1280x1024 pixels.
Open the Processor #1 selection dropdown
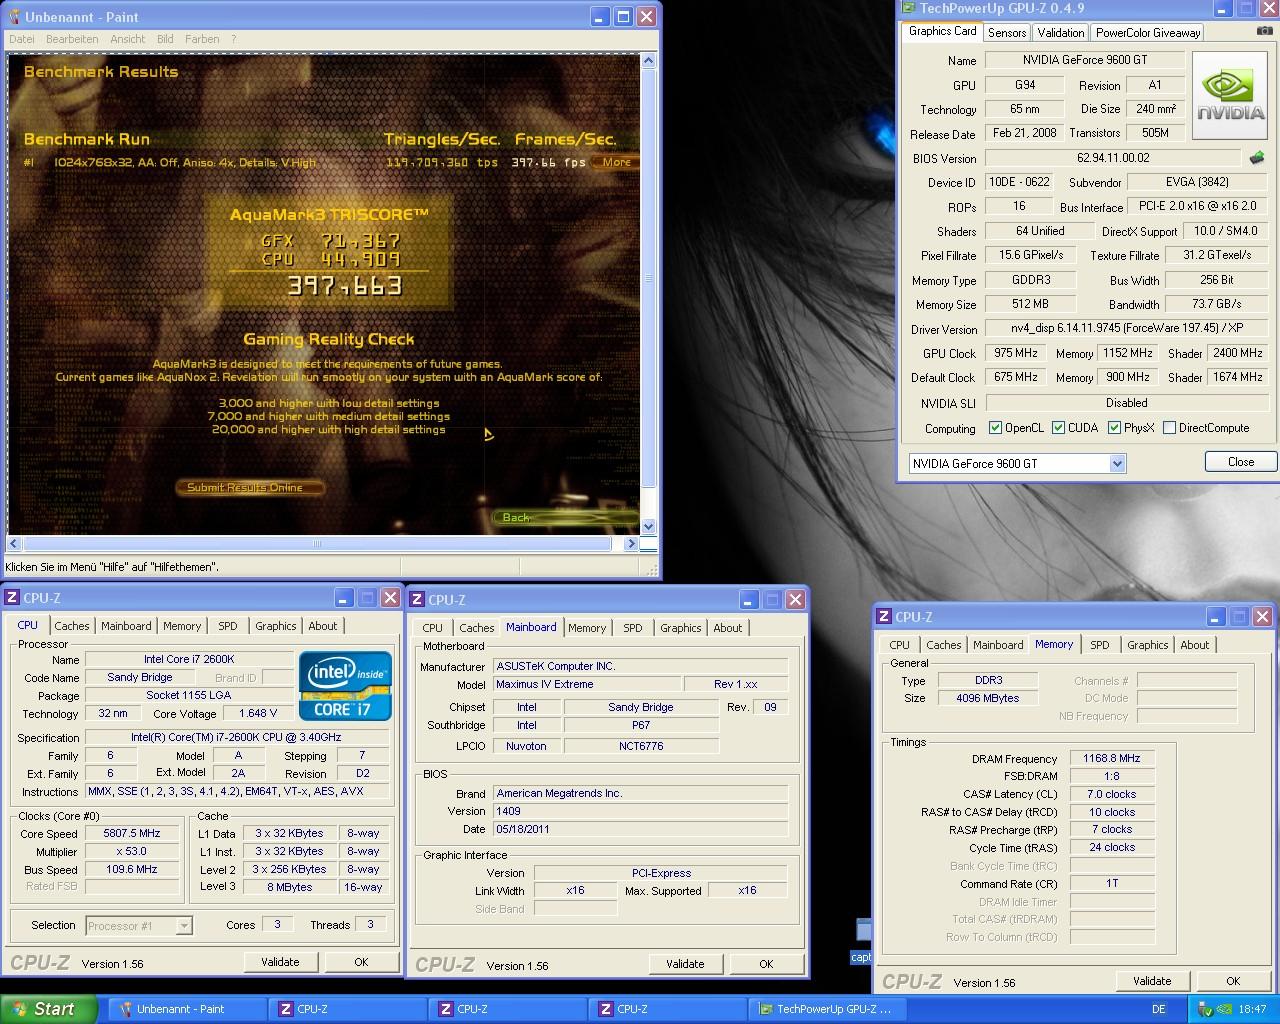coord(184,926)
